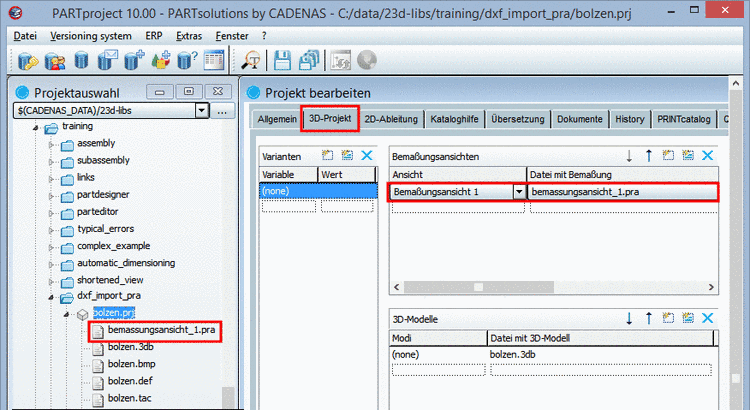Select bolzen.bmp in the tree
The image size is (750, 410).
pyautogui.click(x=132, y=364)
